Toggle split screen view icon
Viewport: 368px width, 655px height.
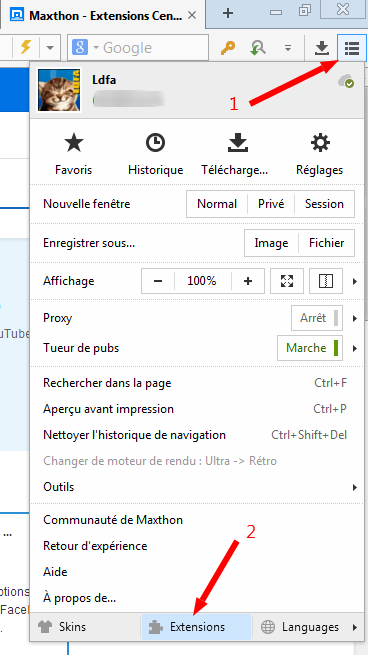click(x=326, y=281)
